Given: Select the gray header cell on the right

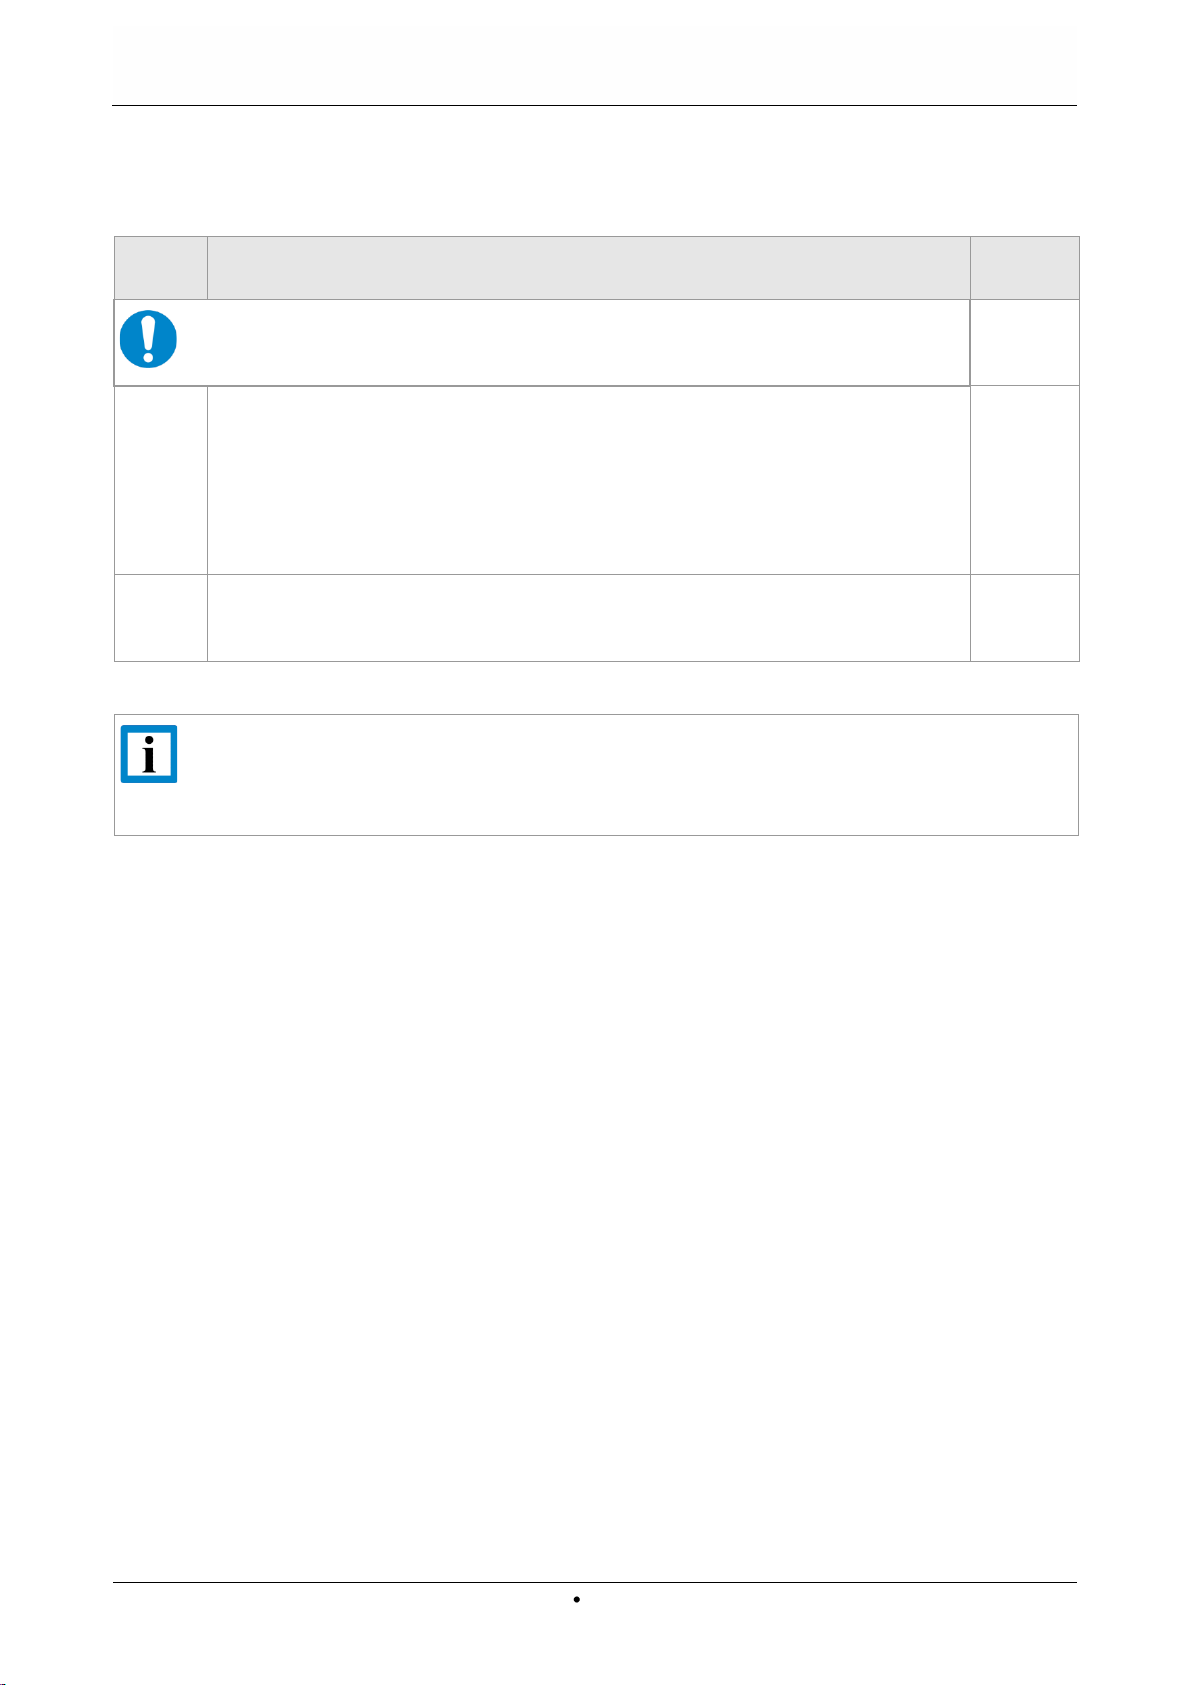Looking at the screenshot, I should coord(1025,268).
